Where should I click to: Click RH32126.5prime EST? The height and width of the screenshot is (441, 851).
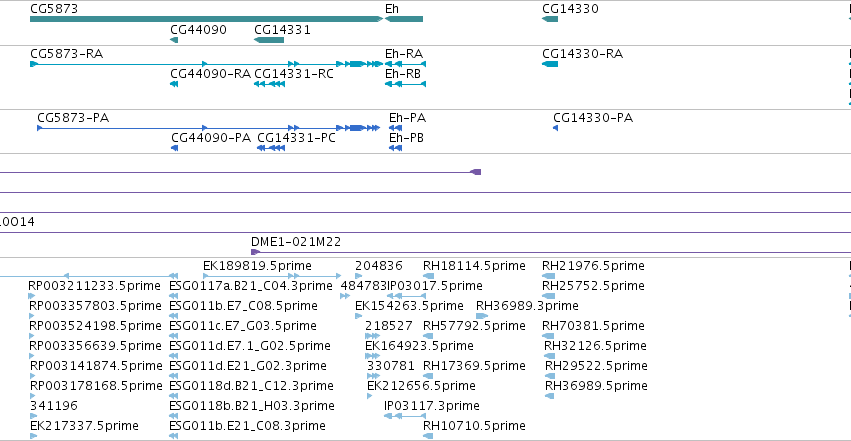549,356
